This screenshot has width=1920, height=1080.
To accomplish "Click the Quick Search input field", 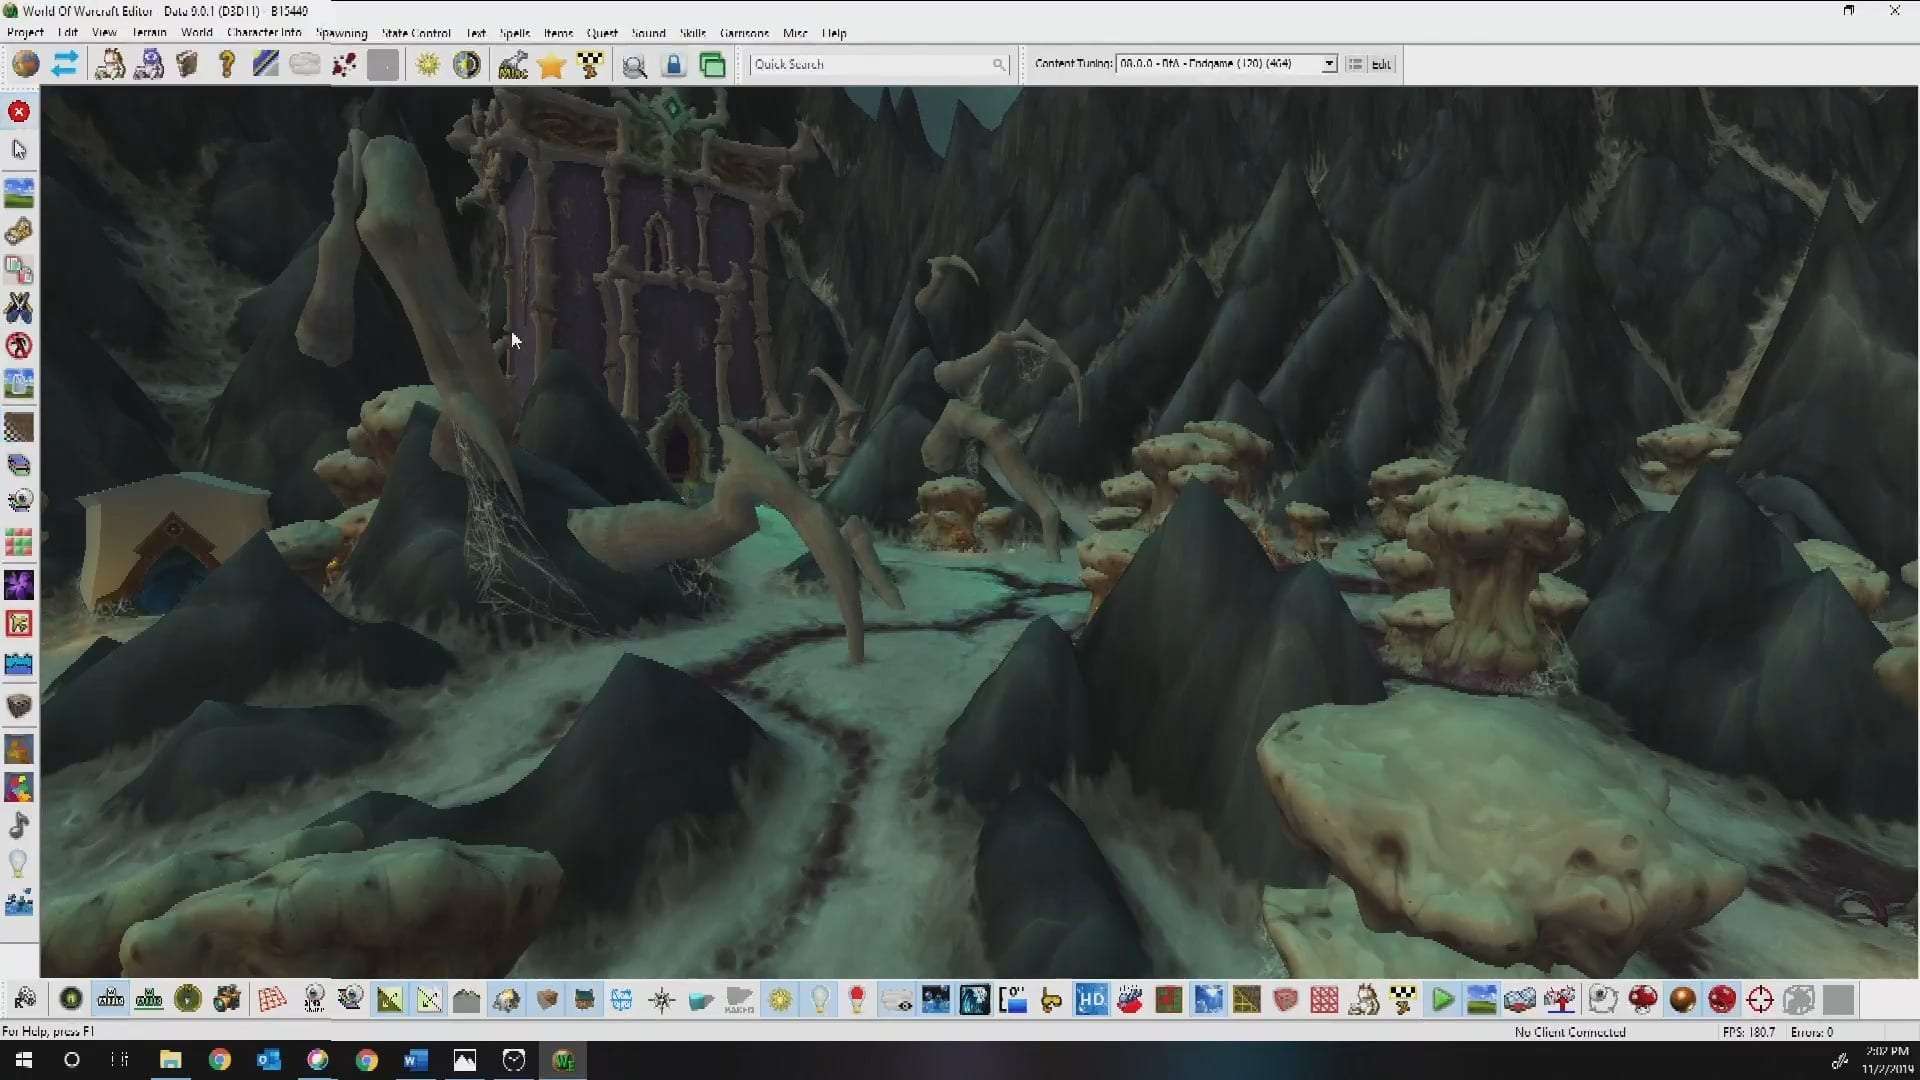I will (870, 64).
